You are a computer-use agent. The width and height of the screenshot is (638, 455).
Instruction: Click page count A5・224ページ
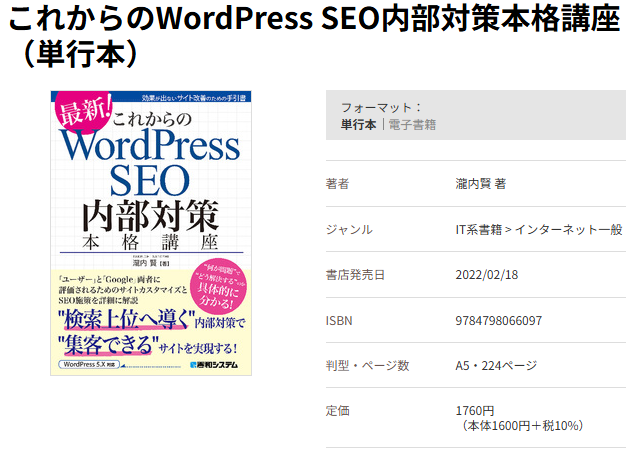pos(496,365)
